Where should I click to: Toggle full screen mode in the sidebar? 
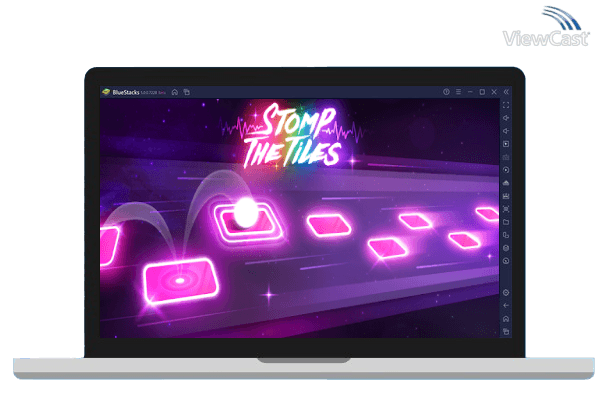(506, 105)
